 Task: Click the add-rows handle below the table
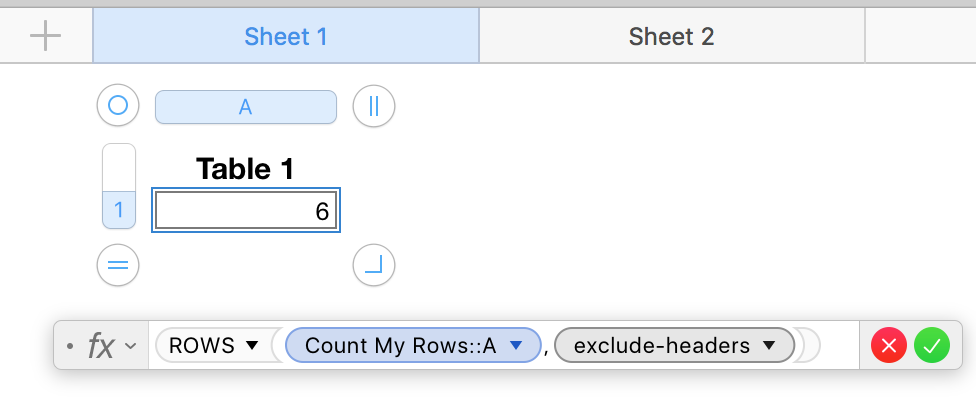(118, 265)
